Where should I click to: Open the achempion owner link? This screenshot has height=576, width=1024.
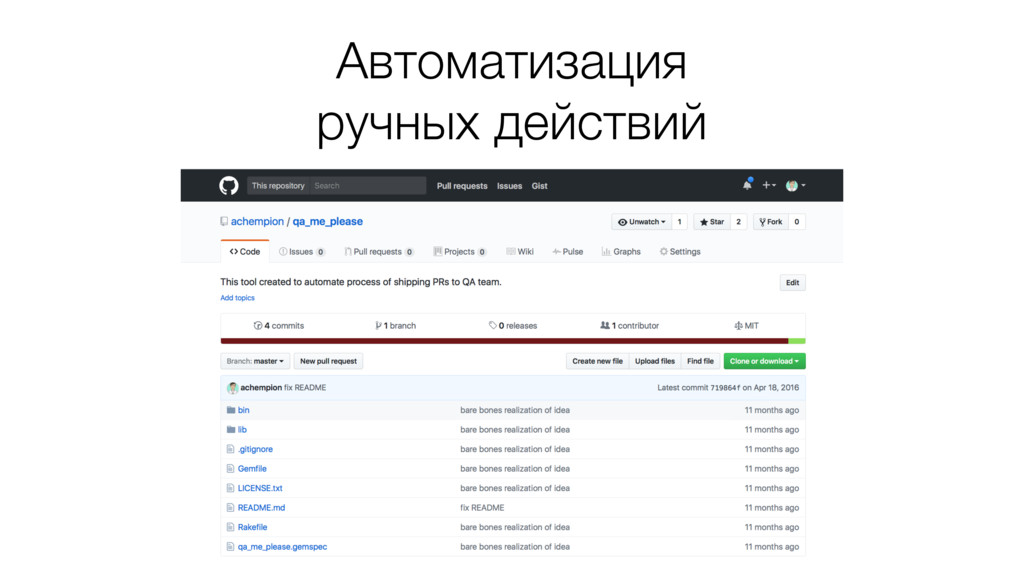click(x=257, y=221)
